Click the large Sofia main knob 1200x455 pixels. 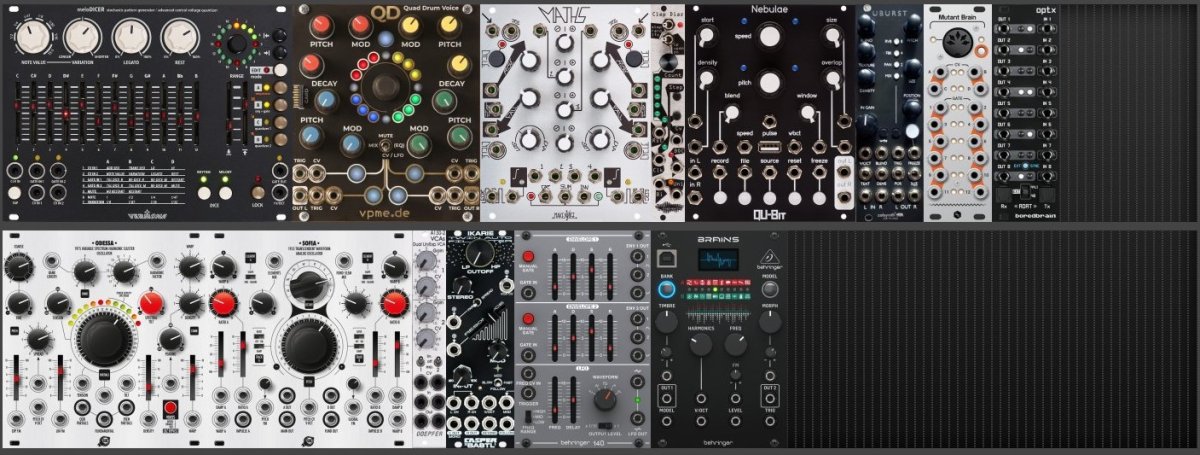(x=309, y=343)
